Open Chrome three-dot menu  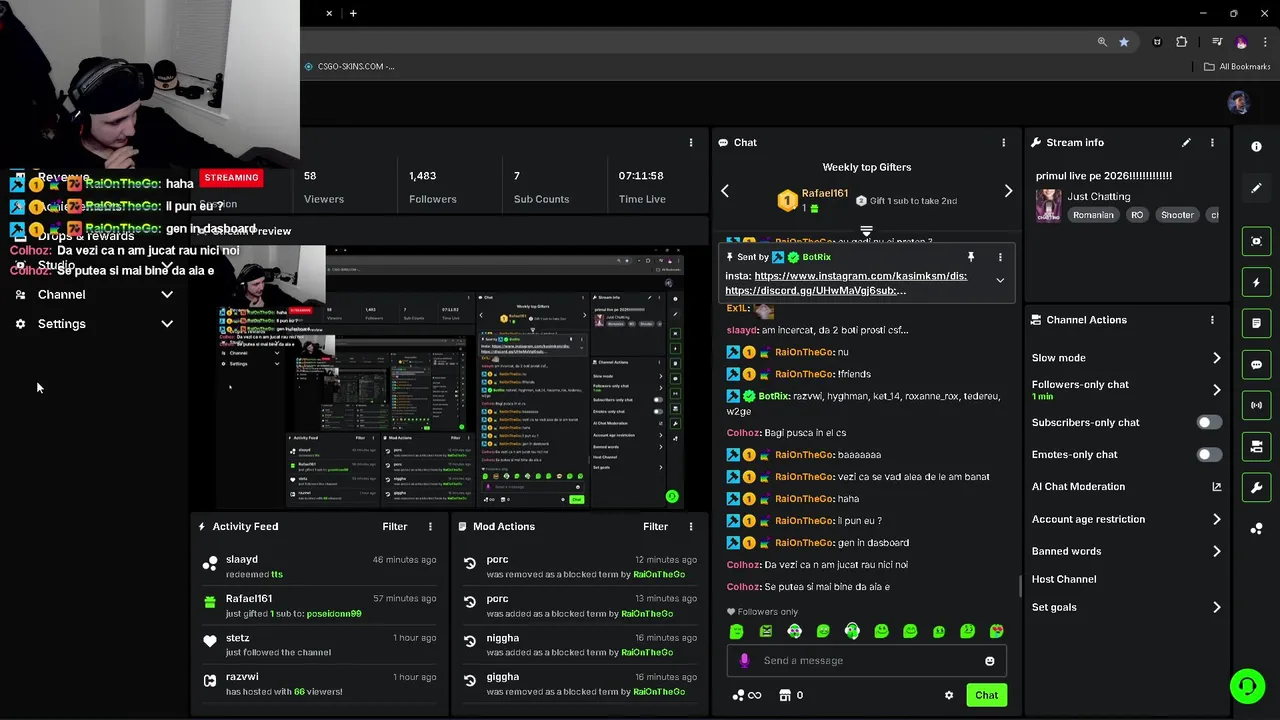1263,42
